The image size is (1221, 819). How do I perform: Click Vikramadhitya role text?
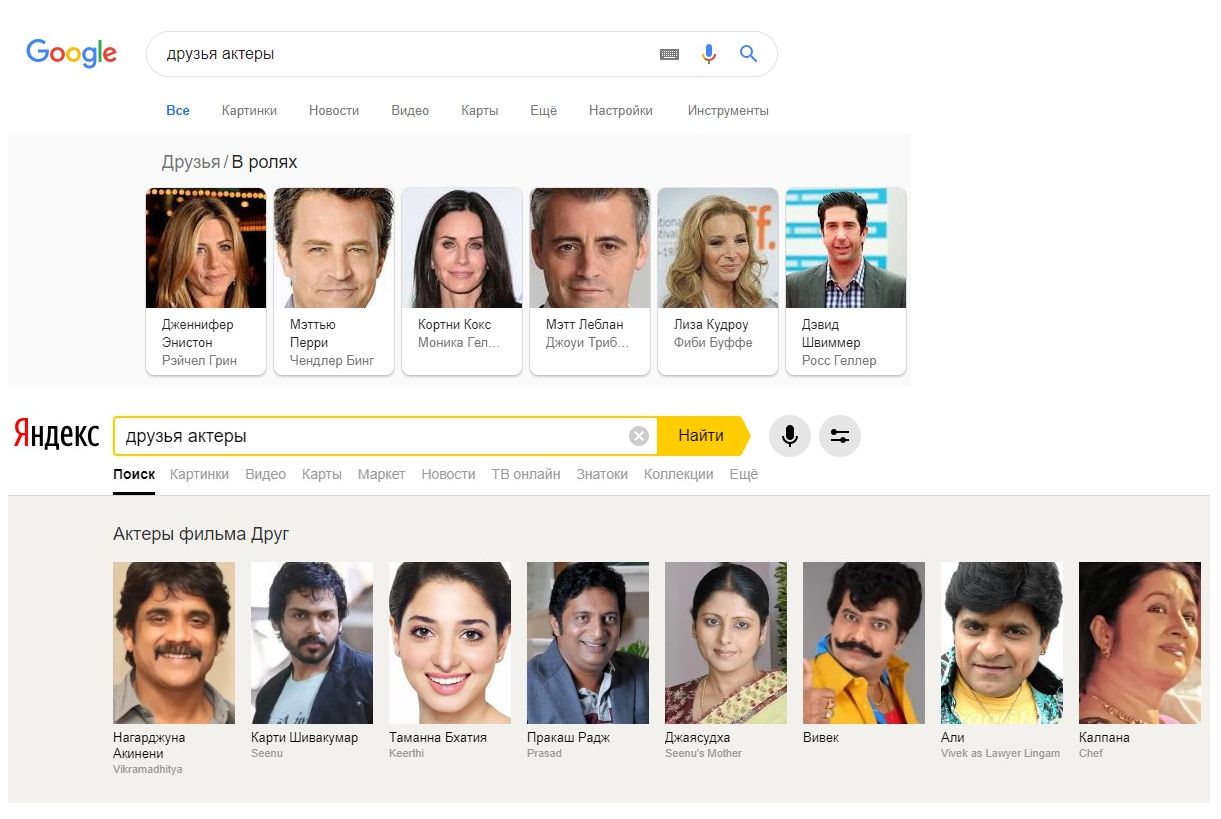tap(148, 769)
